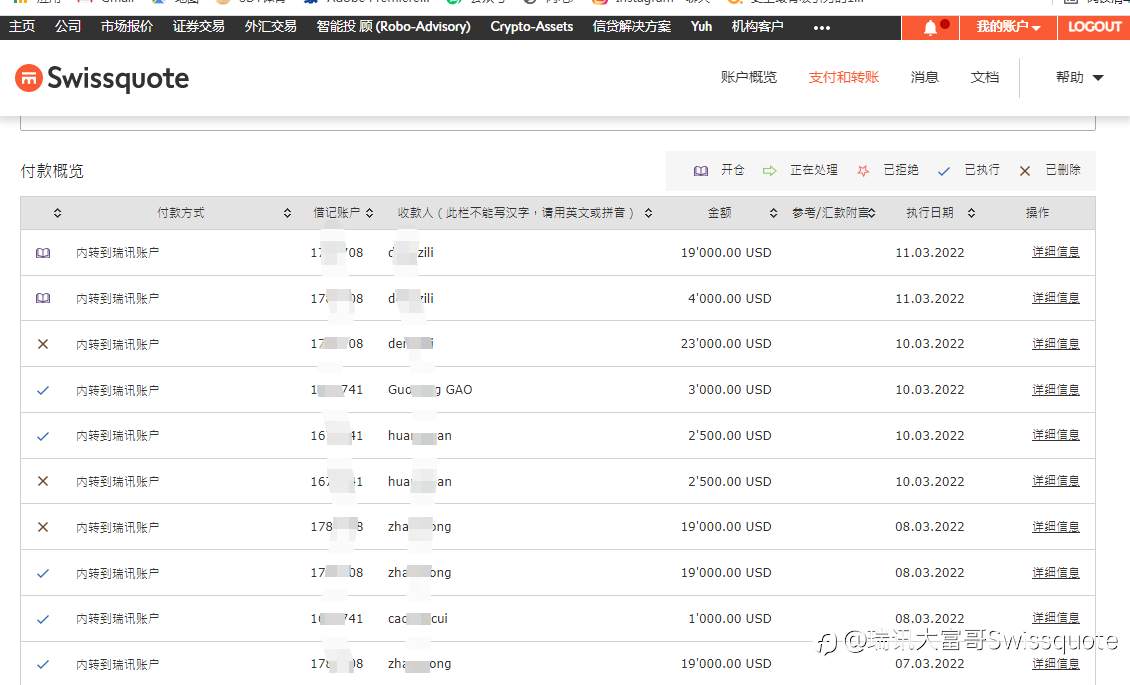
Task: Switch to the 支付和转账 tab
Action: [x=844, y=77]
